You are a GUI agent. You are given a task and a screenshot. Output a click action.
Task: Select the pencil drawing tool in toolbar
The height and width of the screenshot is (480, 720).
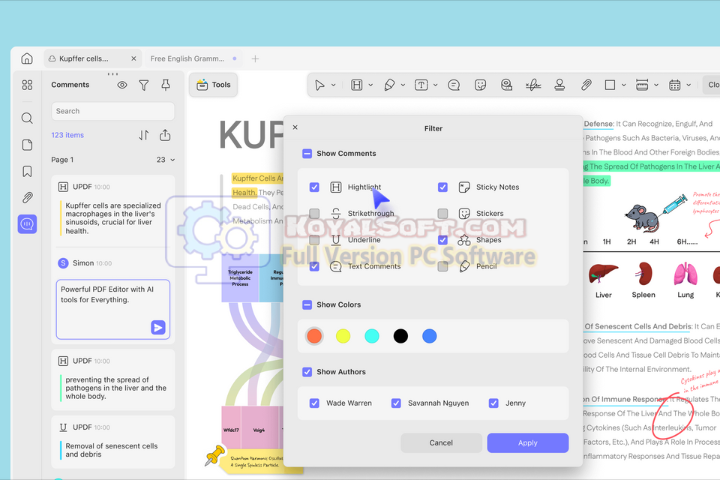(x=389, y=85)
